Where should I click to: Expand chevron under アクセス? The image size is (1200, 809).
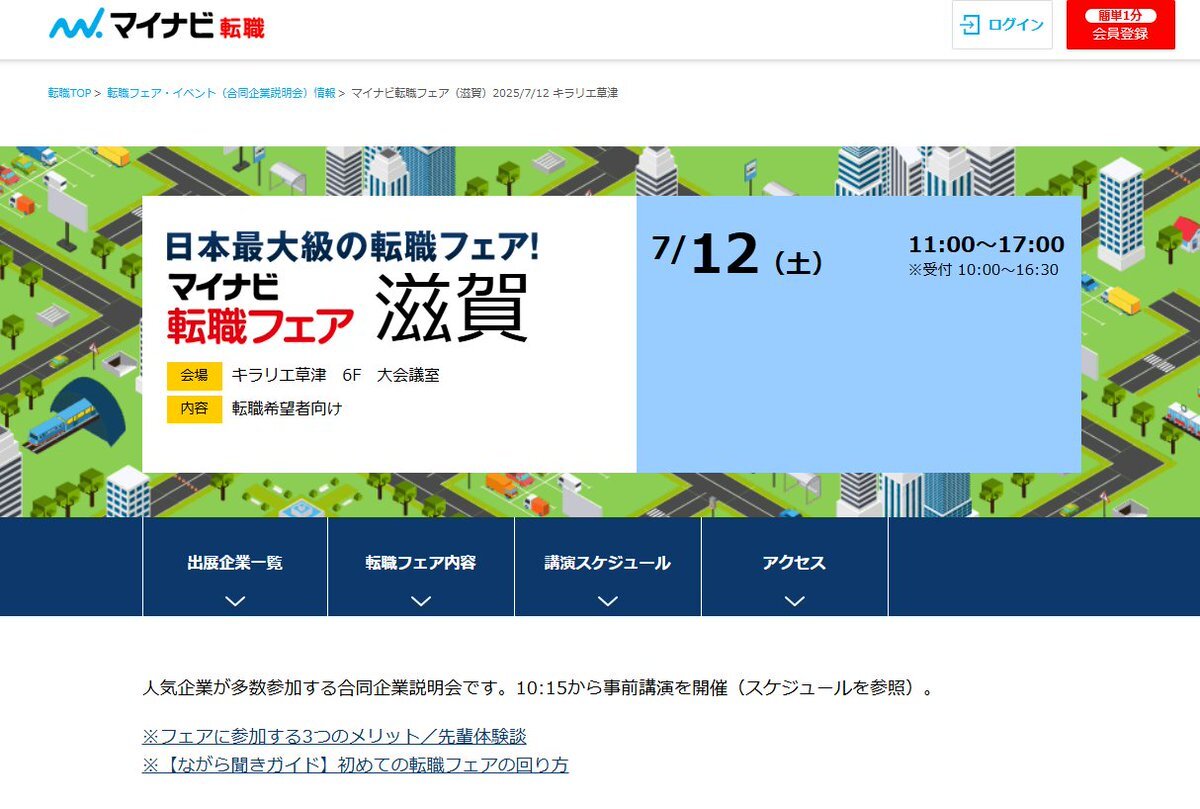coord(795,601)
